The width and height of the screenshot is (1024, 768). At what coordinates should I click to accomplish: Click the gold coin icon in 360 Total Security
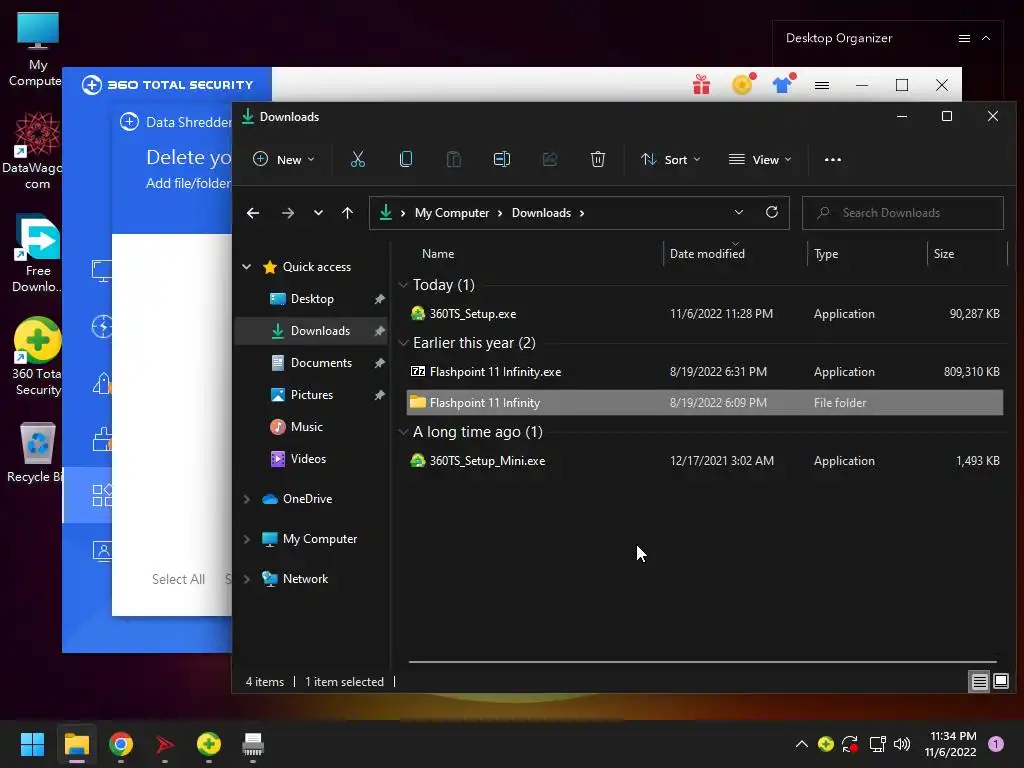[x=743, y=84]
